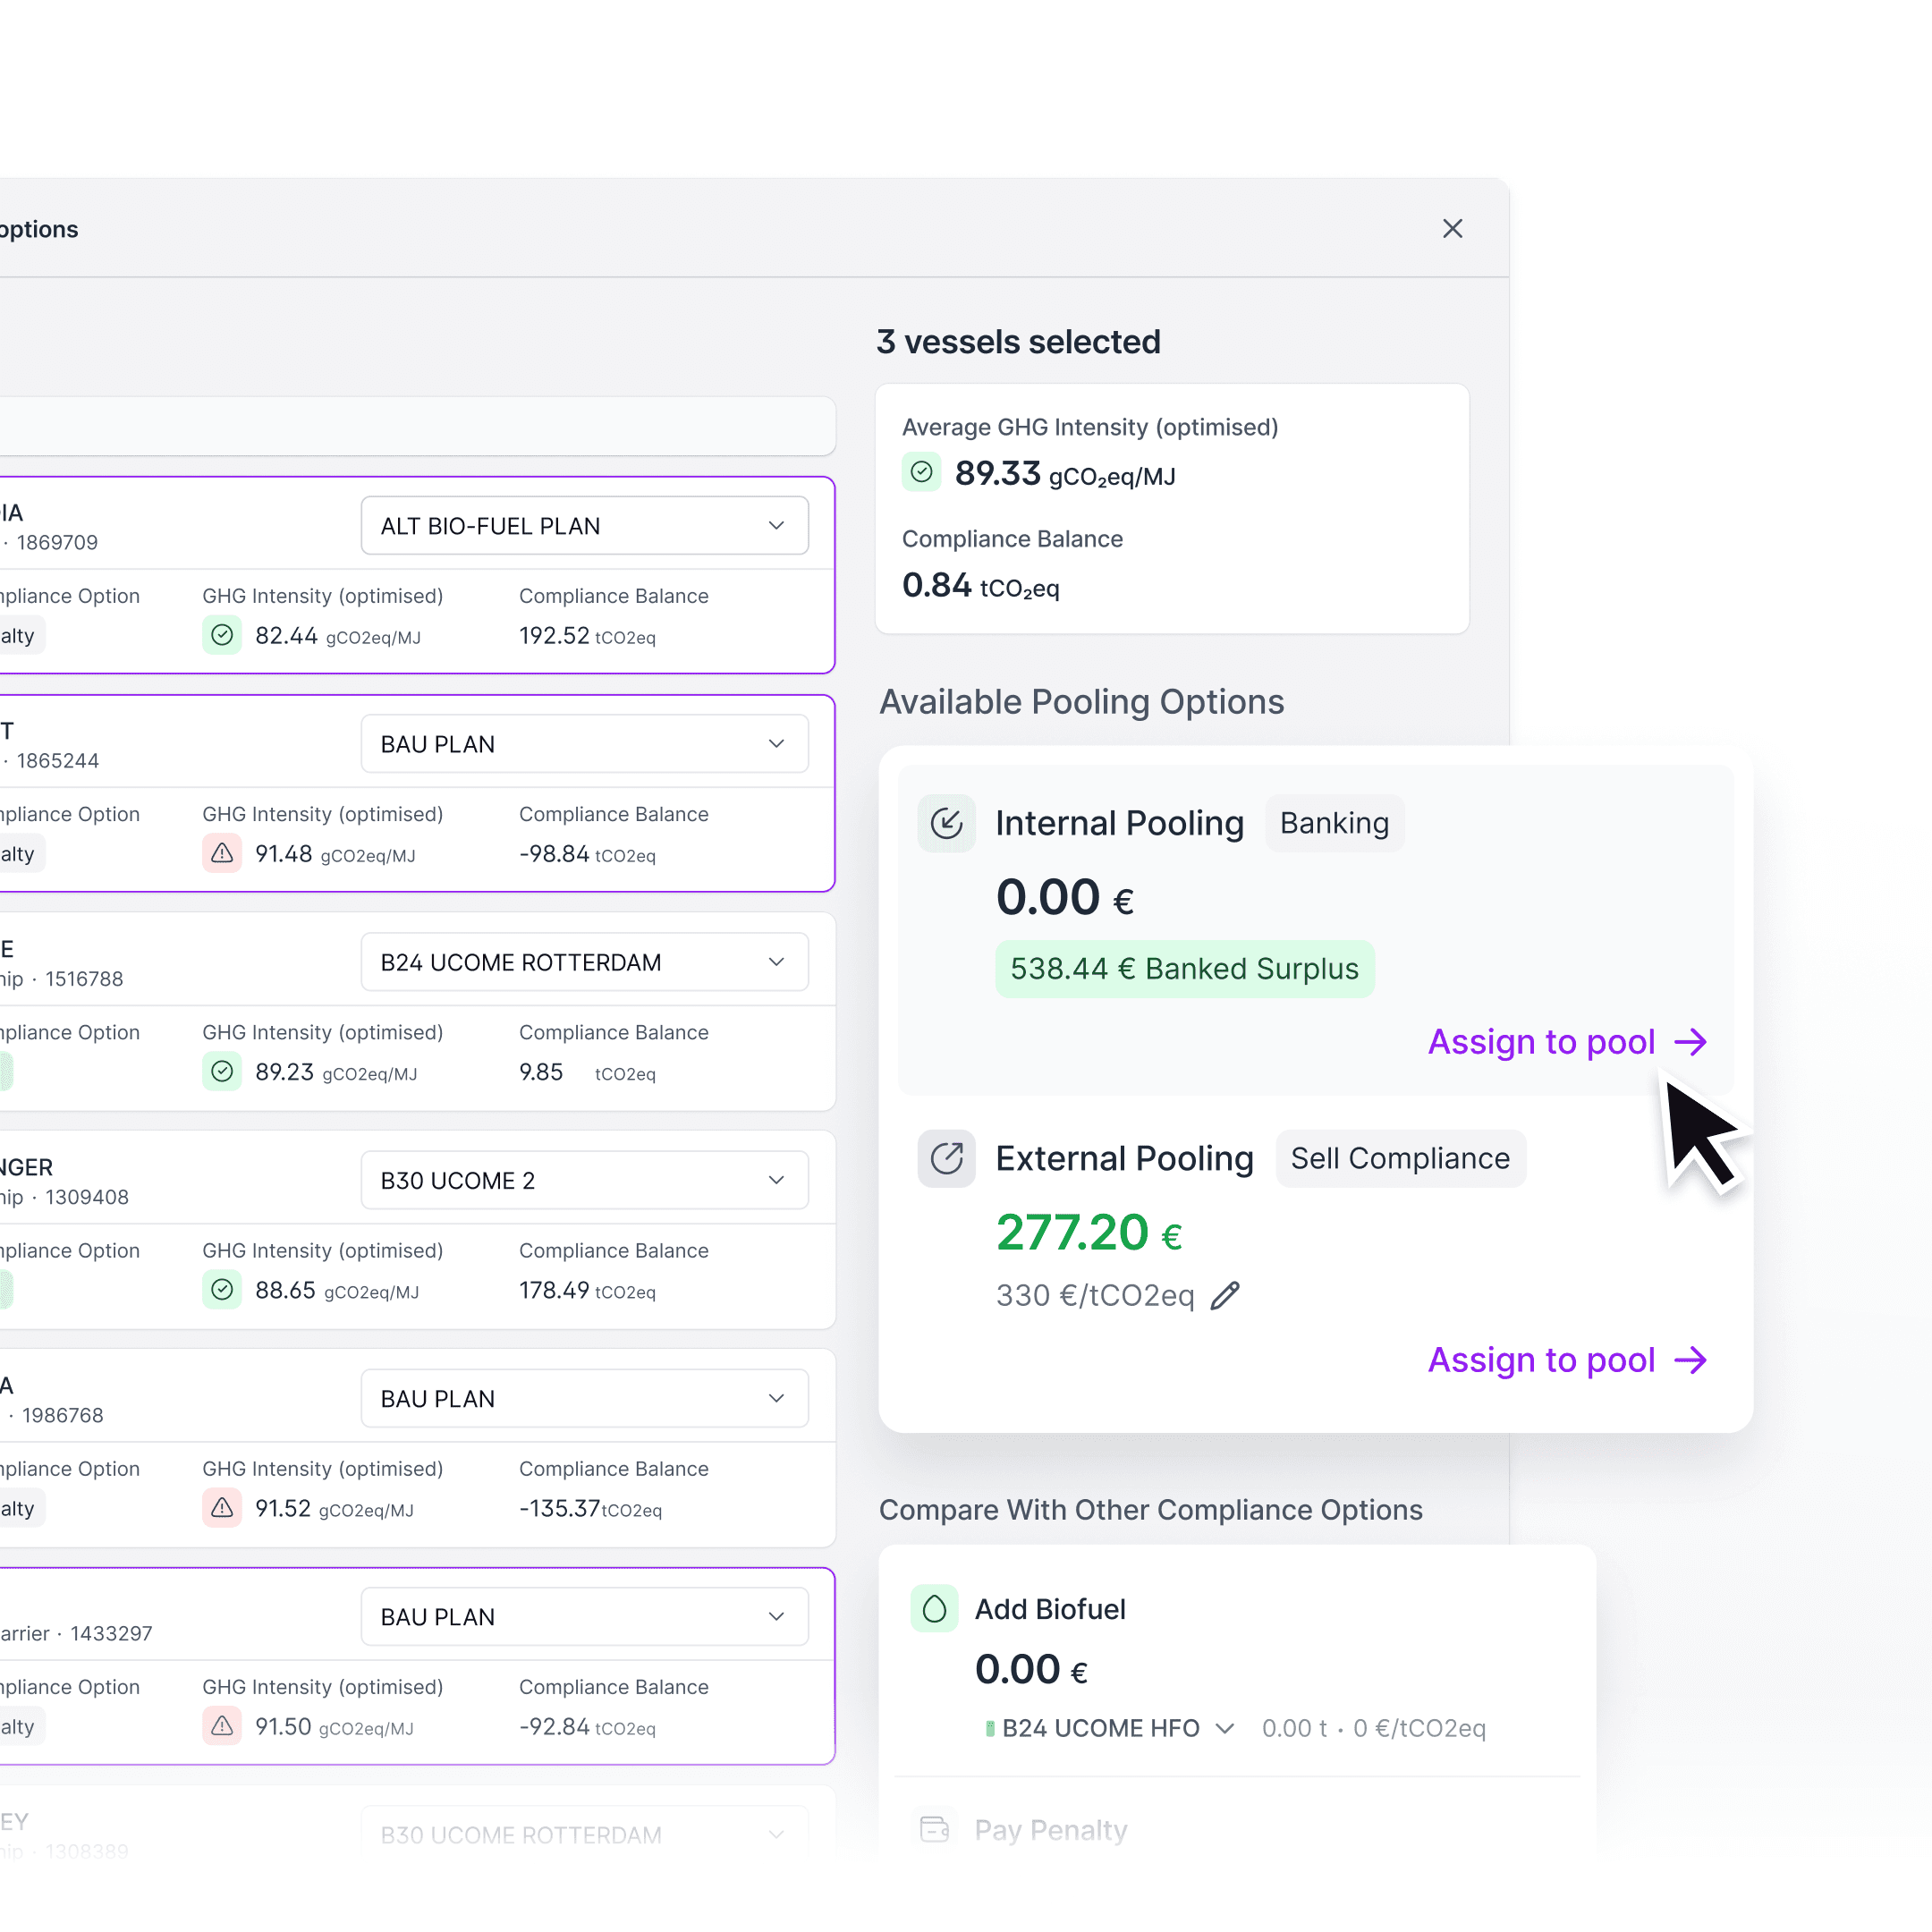Open plan dropdown for vessel 1433297
Viewport: 1932px width, 1932px height.
click(x=584, y=1617)
